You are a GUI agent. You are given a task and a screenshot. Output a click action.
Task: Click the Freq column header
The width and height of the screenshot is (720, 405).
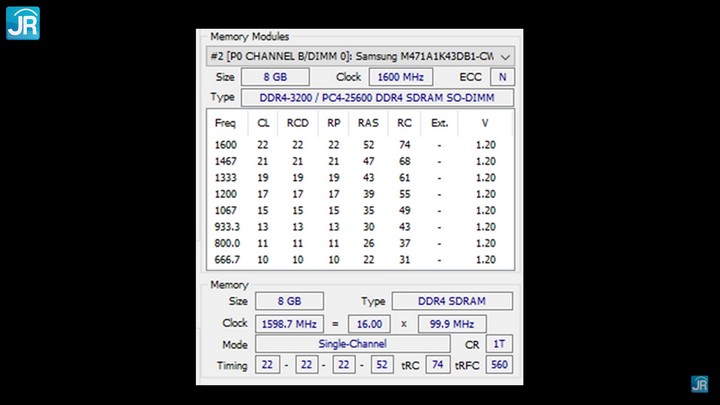[226, 123]
